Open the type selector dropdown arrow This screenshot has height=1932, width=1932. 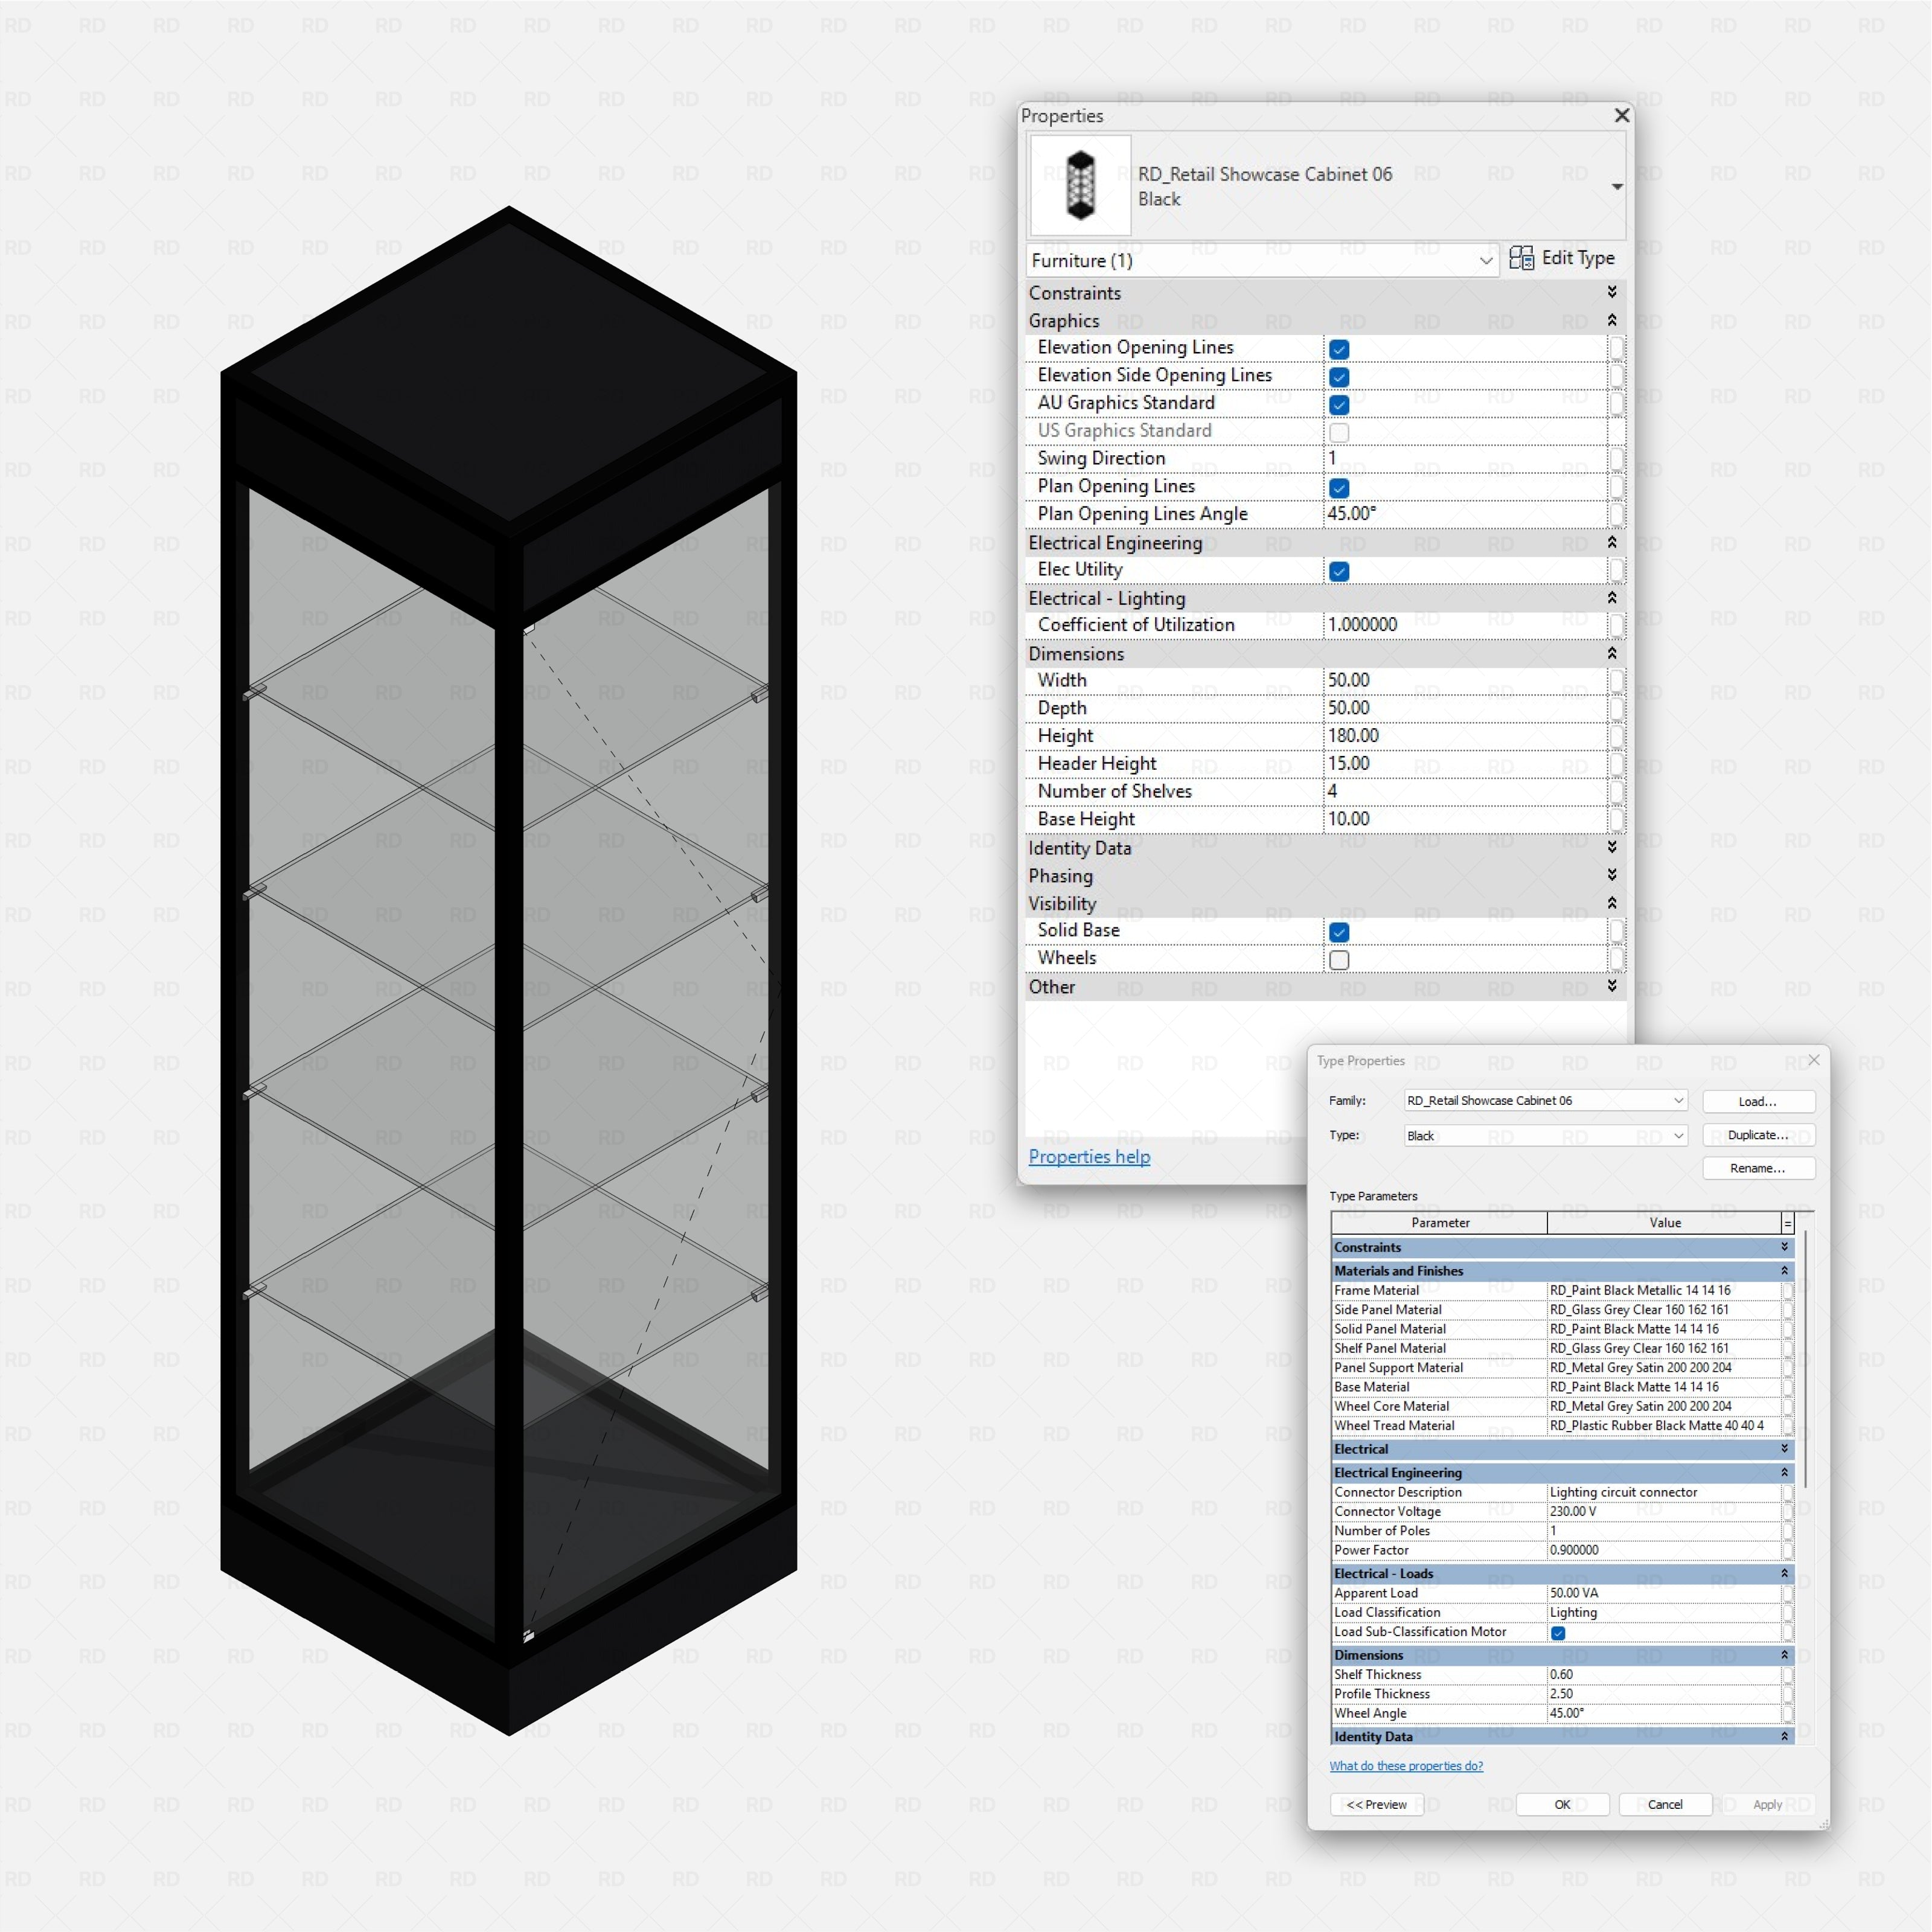point(1616,187)
